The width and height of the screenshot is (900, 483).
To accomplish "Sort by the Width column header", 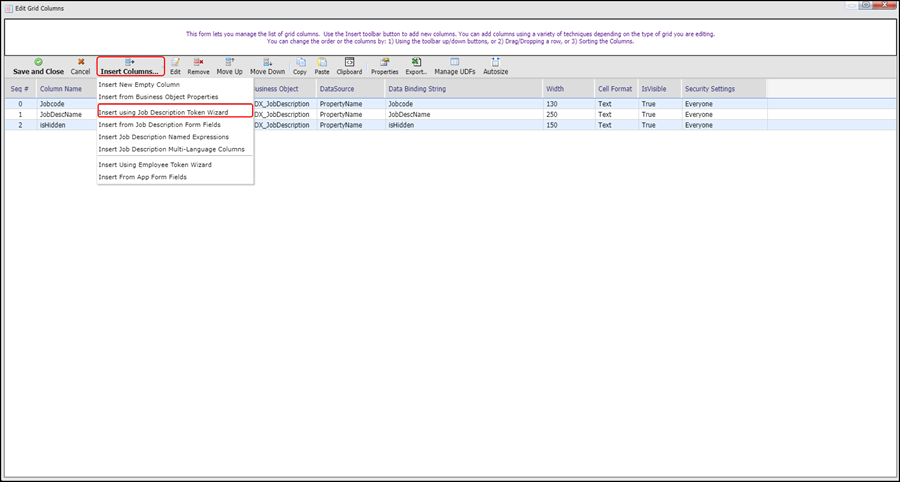I will click(x=555, y=89).
